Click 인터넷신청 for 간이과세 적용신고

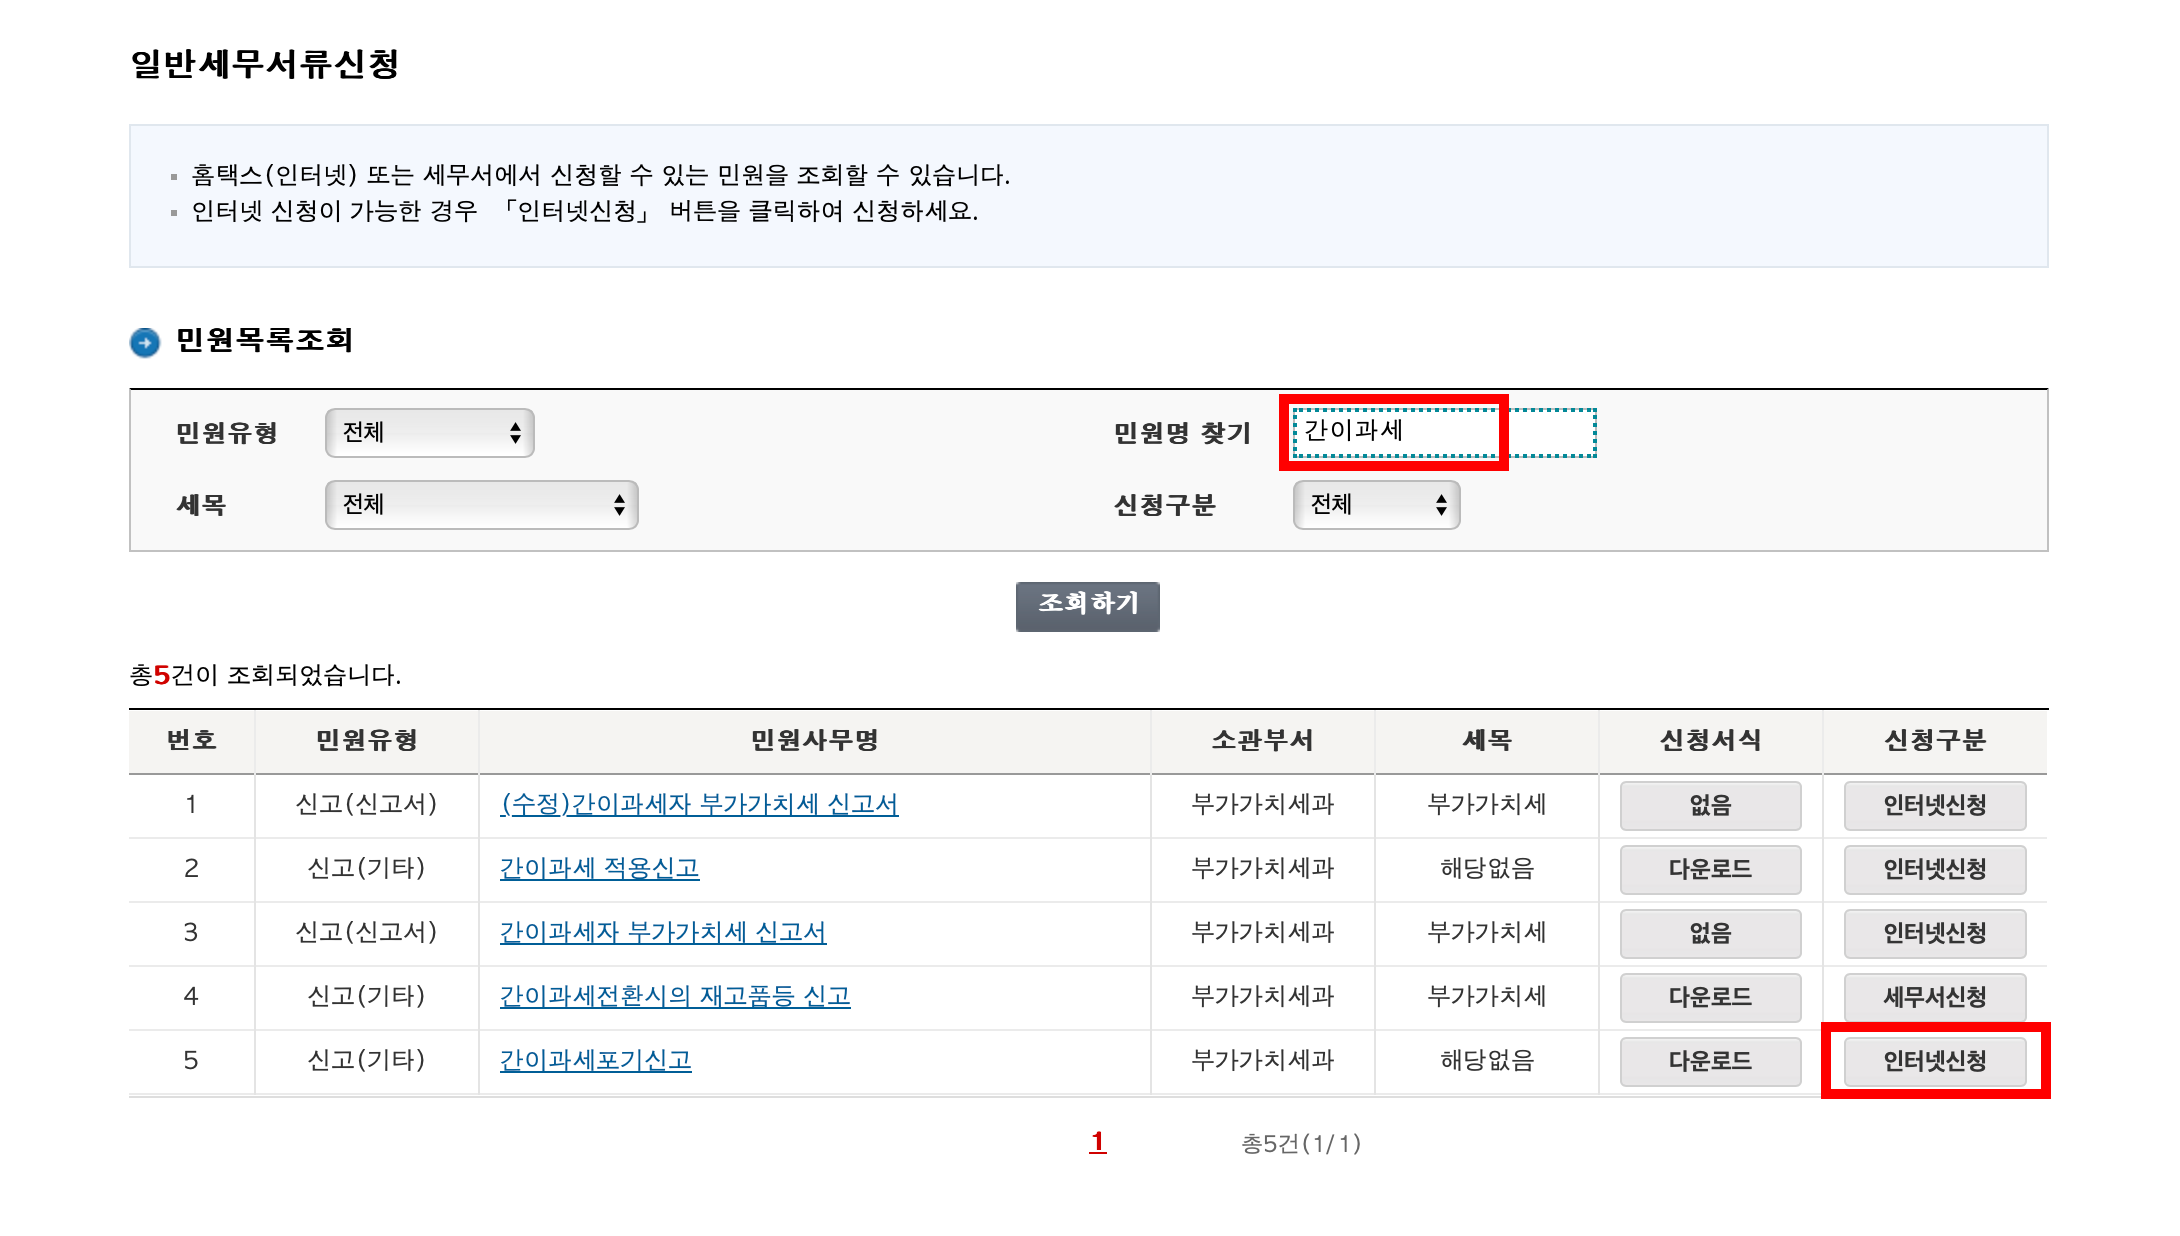1934,870
